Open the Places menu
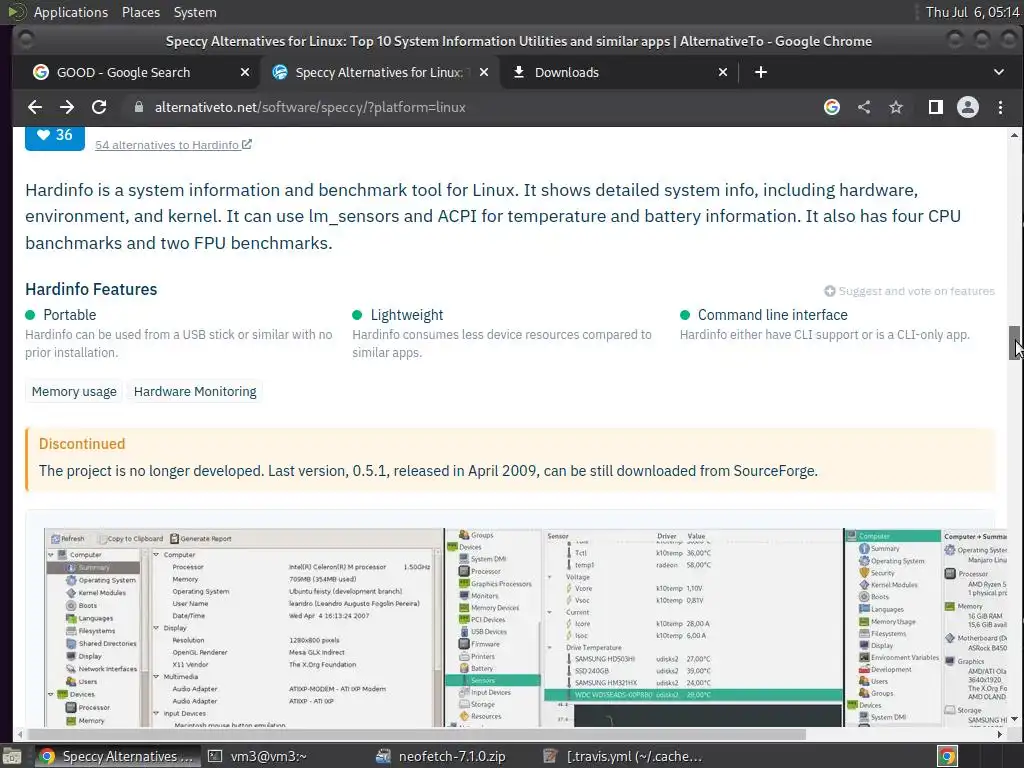Viewport: 1024px width, 768px height. pyautogui.click(x=140, y=12)
